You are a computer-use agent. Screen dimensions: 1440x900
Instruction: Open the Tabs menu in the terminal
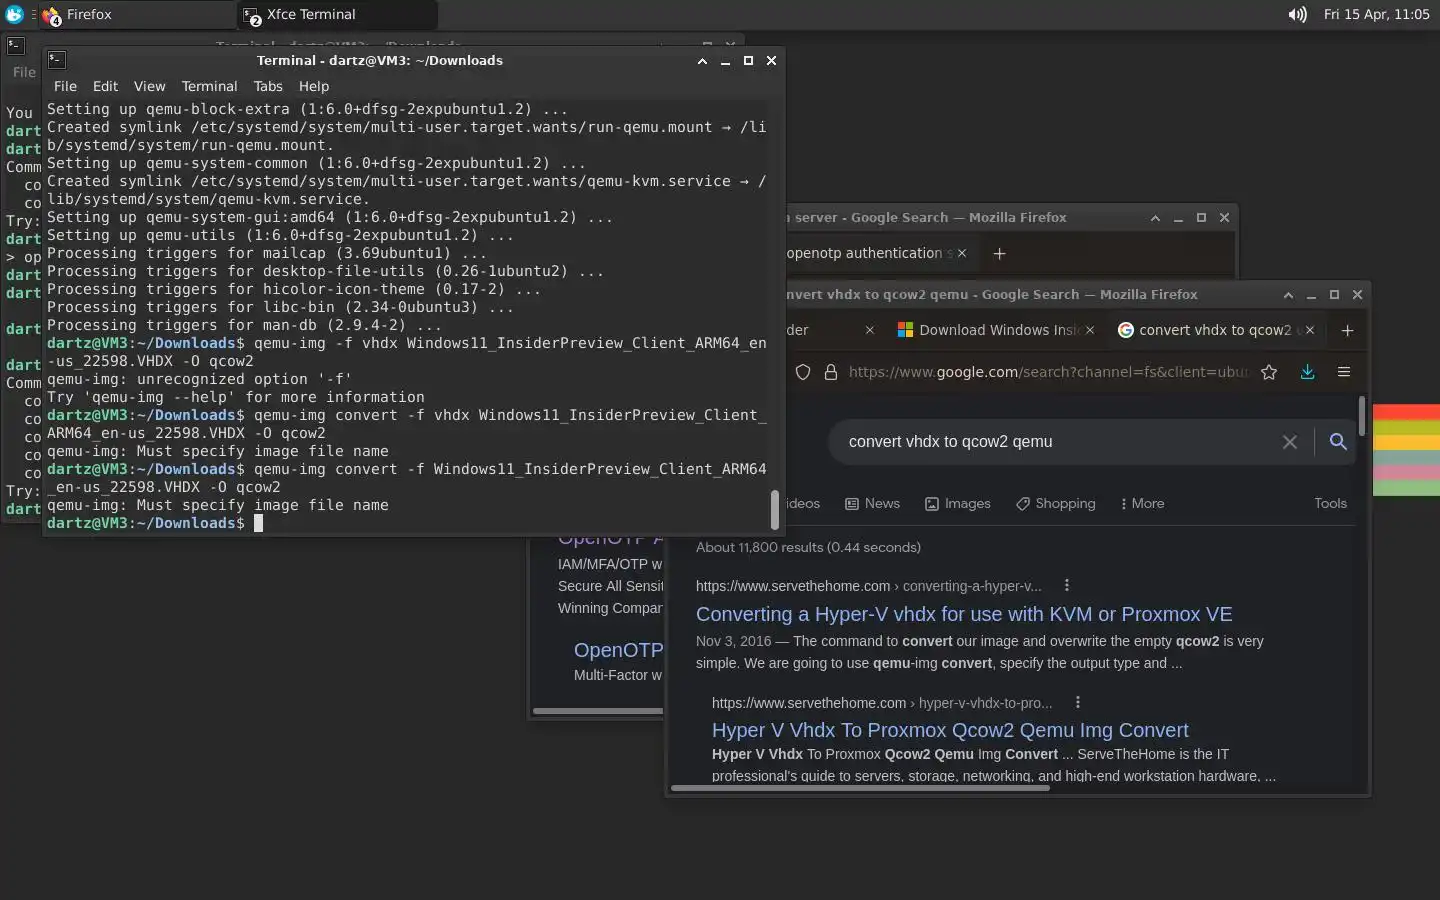coord(268,86)
